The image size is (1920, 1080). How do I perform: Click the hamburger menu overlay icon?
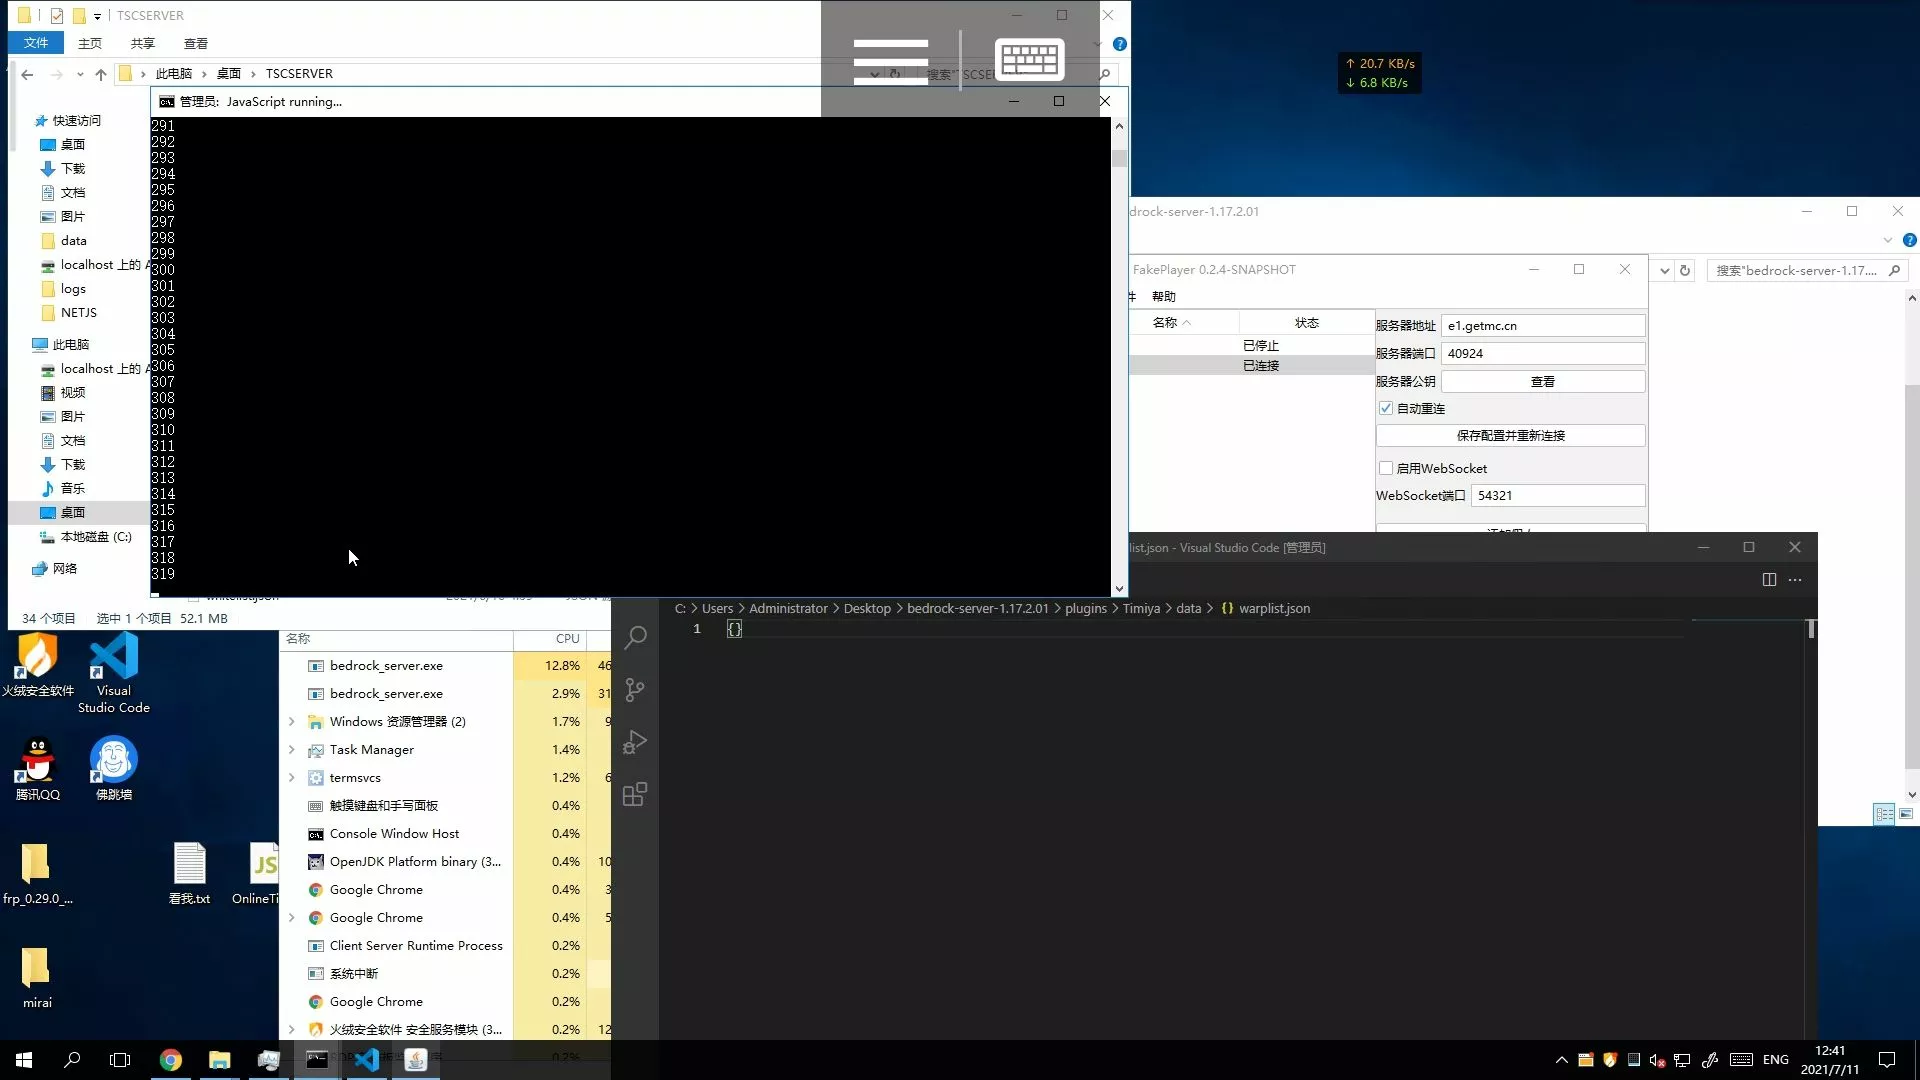[891, 60]
